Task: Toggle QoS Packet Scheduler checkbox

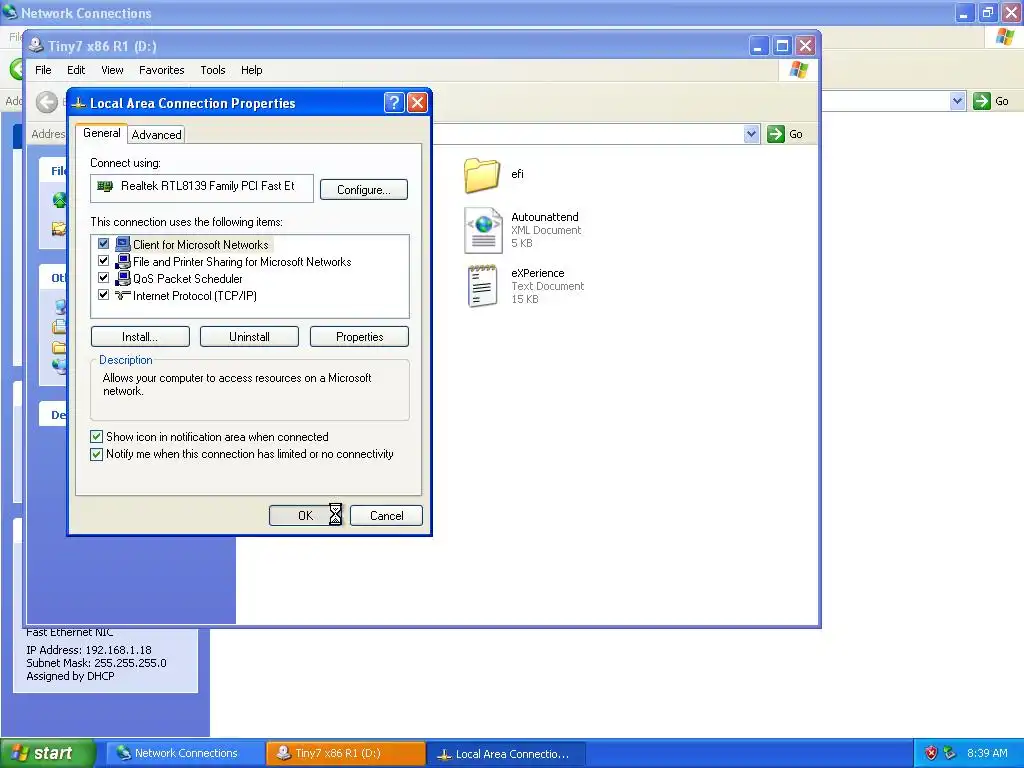Action: tap(103, 278)
